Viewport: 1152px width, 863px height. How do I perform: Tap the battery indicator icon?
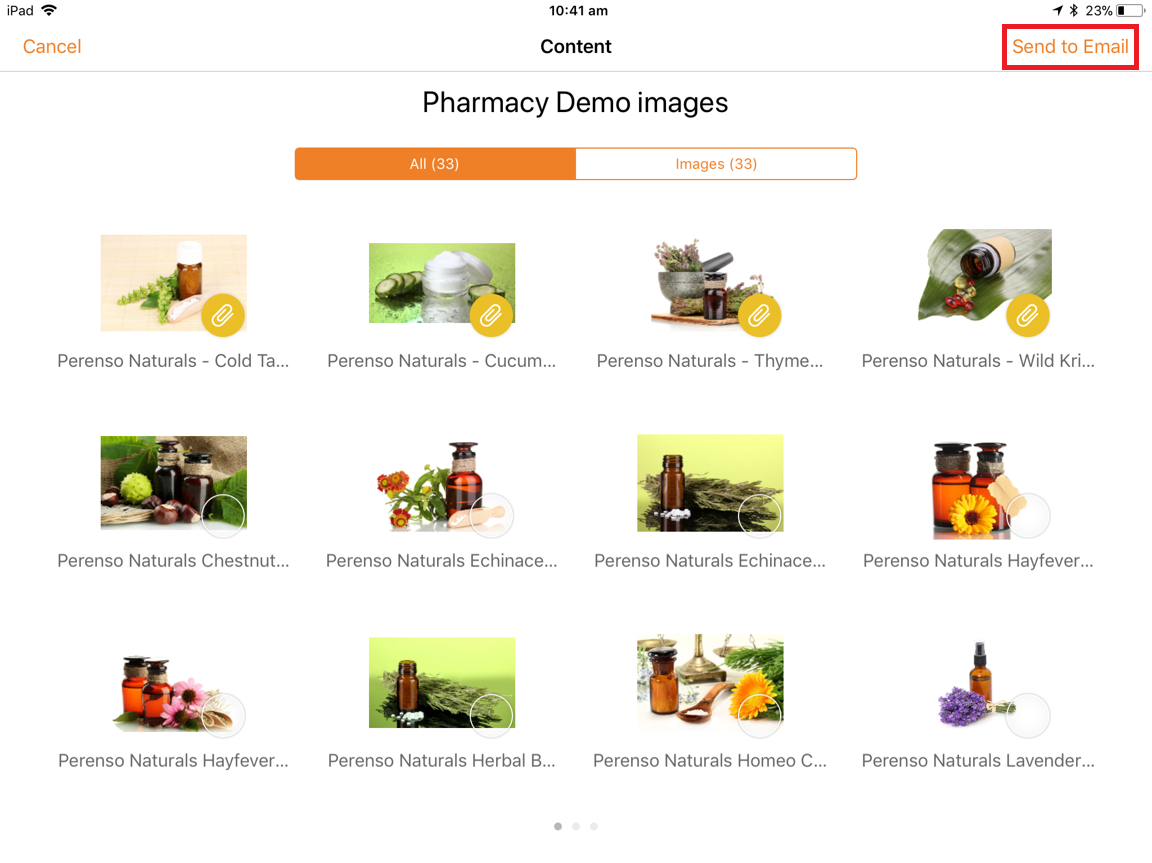(x=1130, y=10)
